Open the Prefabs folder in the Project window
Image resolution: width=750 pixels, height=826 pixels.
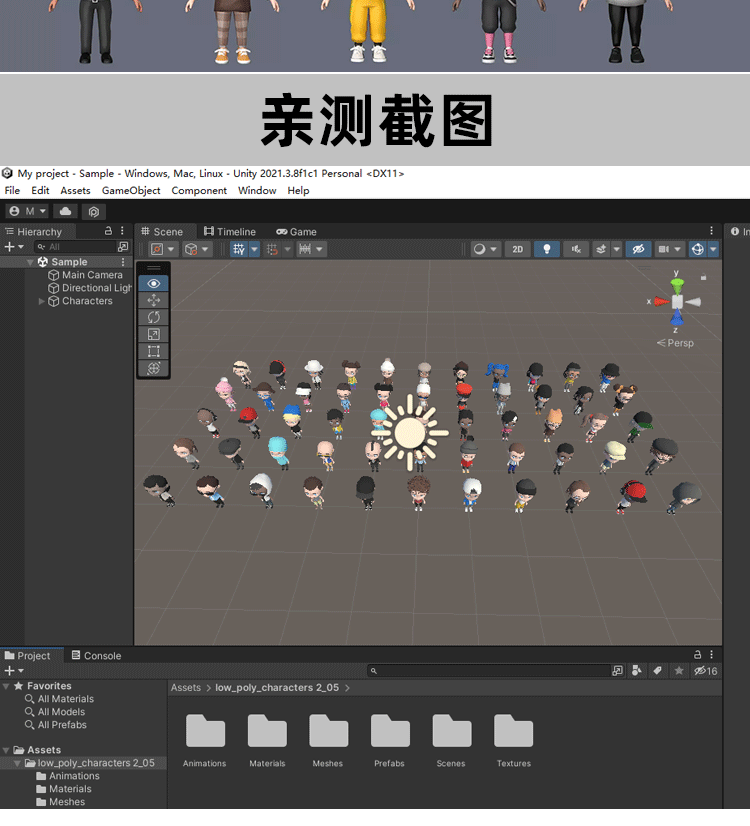coord(389,740)
